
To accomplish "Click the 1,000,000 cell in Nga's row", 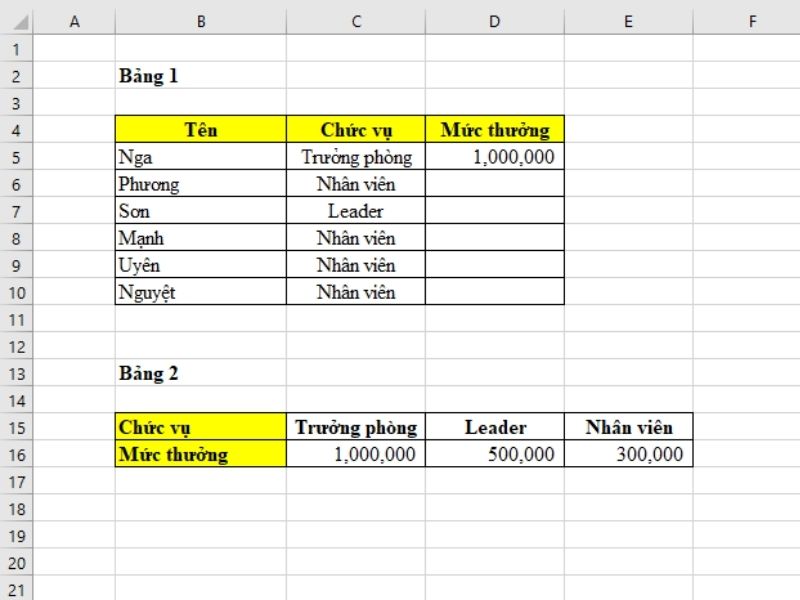I will 494,157.
